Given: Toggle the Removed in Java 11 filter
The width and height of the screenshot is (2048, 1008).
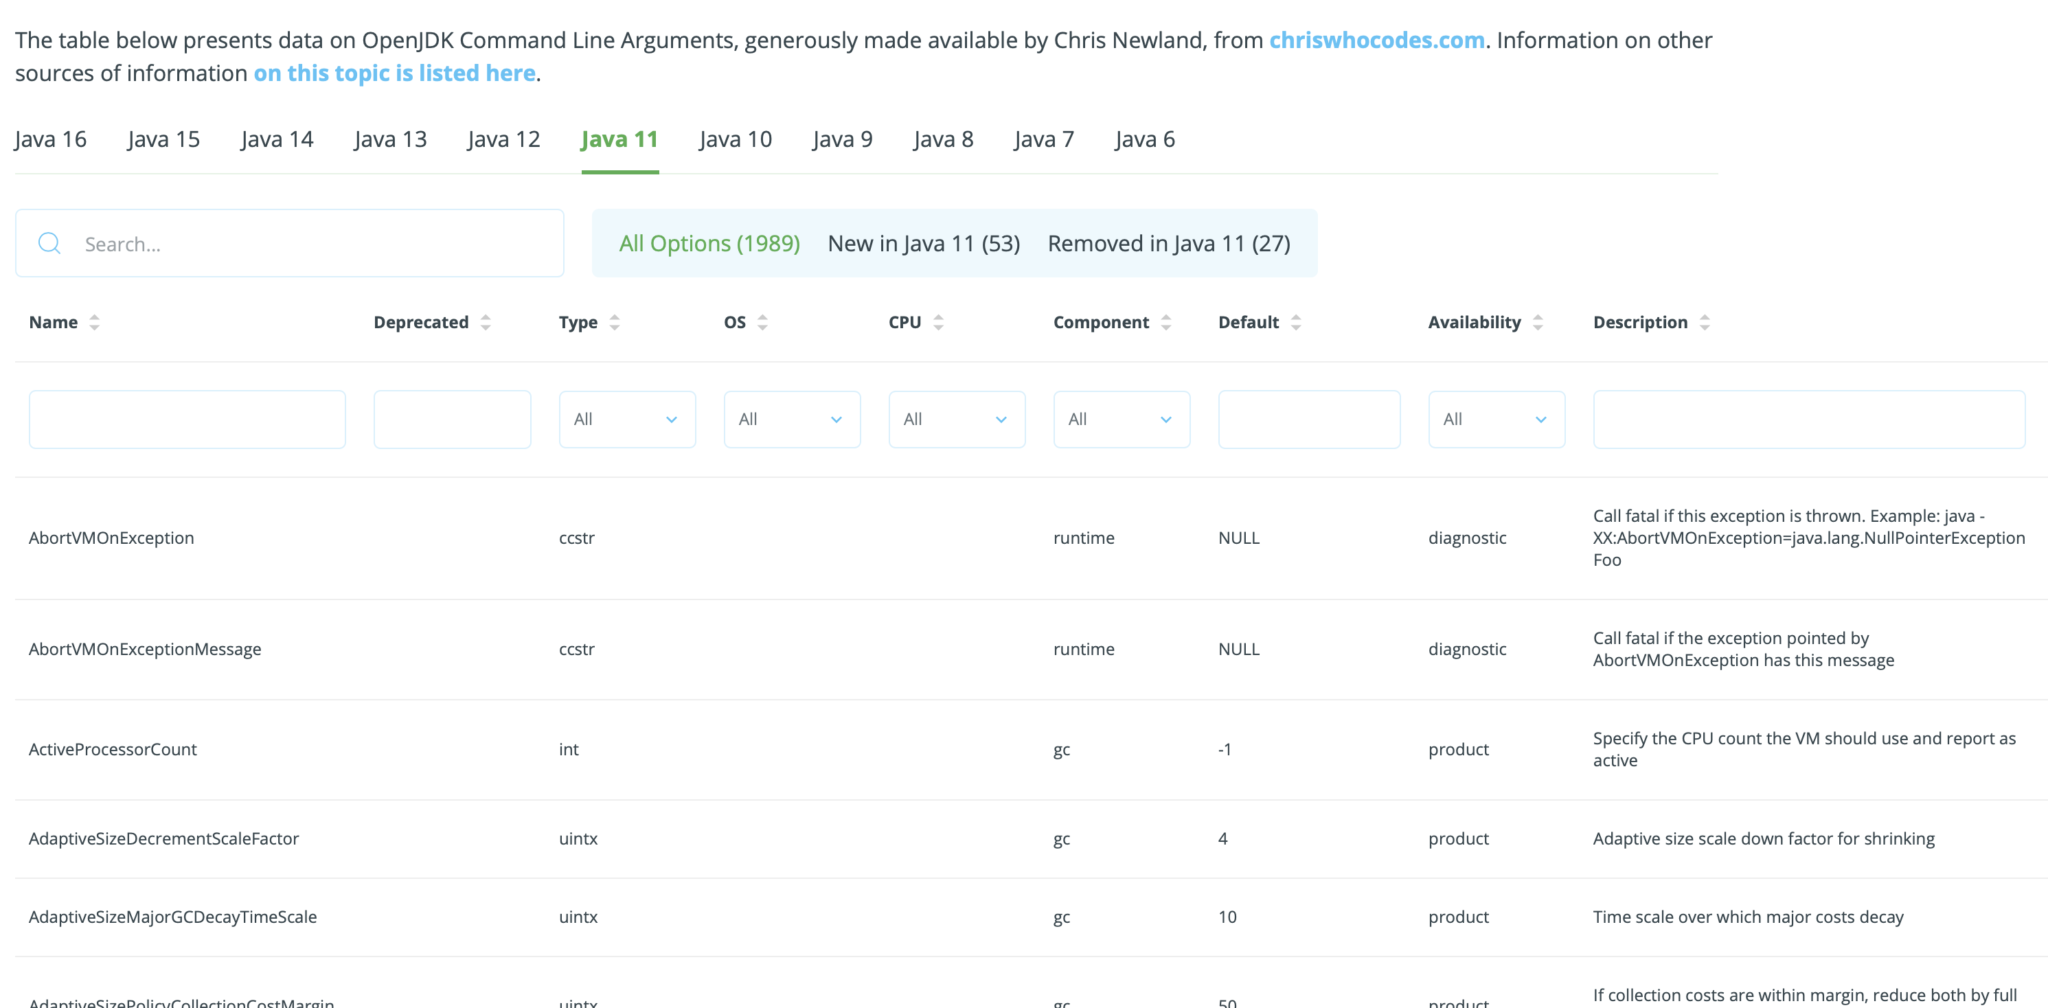Looking at the screenshot, I should pyautogui.click(x=1169, y=243).
